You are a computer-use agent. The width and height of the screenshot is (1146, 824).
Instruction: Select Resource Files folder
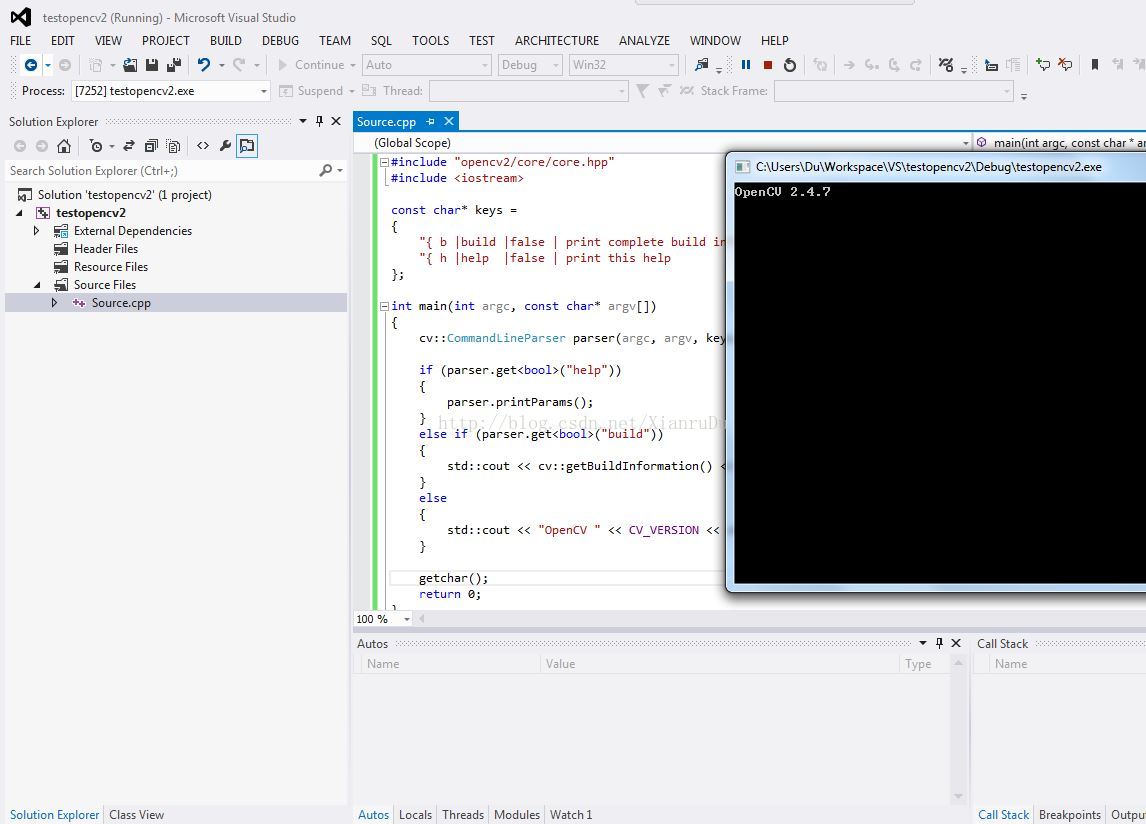pos(111,267)
